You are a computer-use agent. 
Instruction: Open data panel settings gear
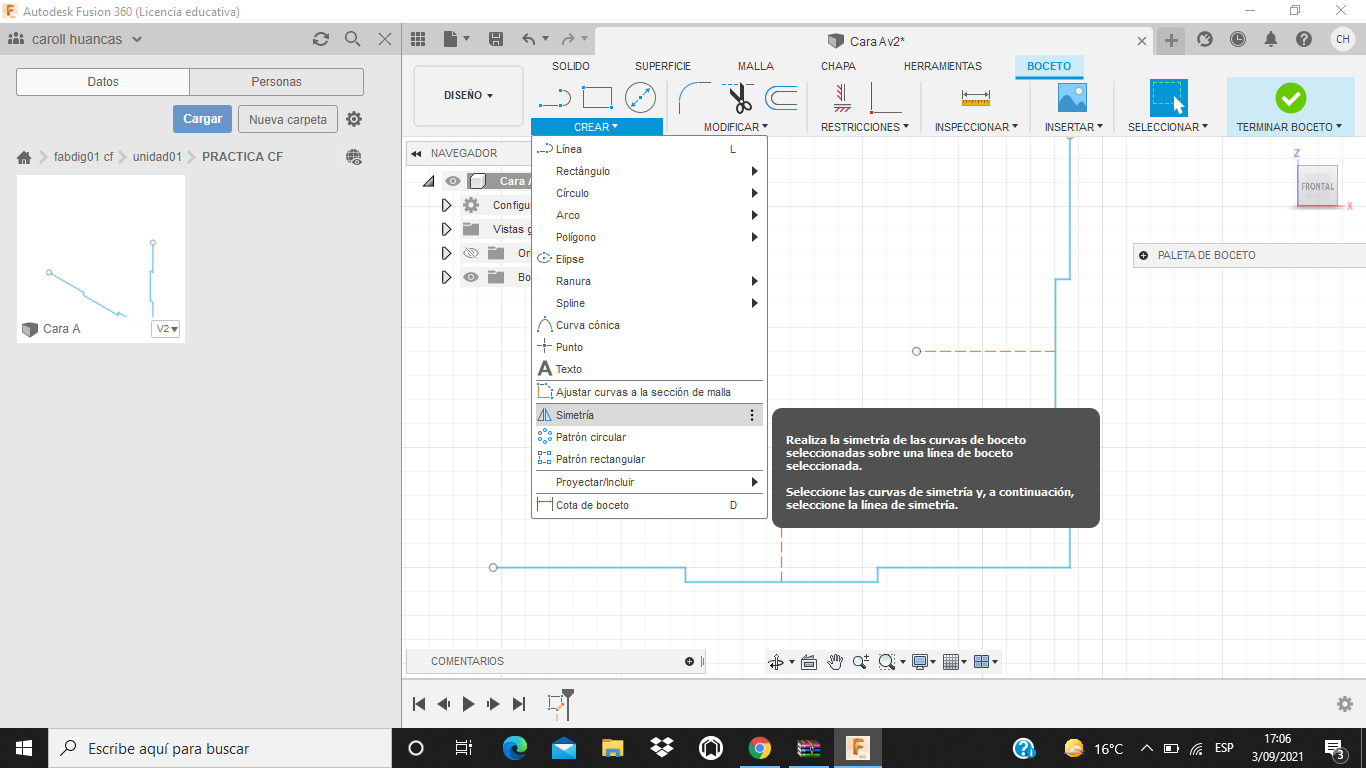354,119
